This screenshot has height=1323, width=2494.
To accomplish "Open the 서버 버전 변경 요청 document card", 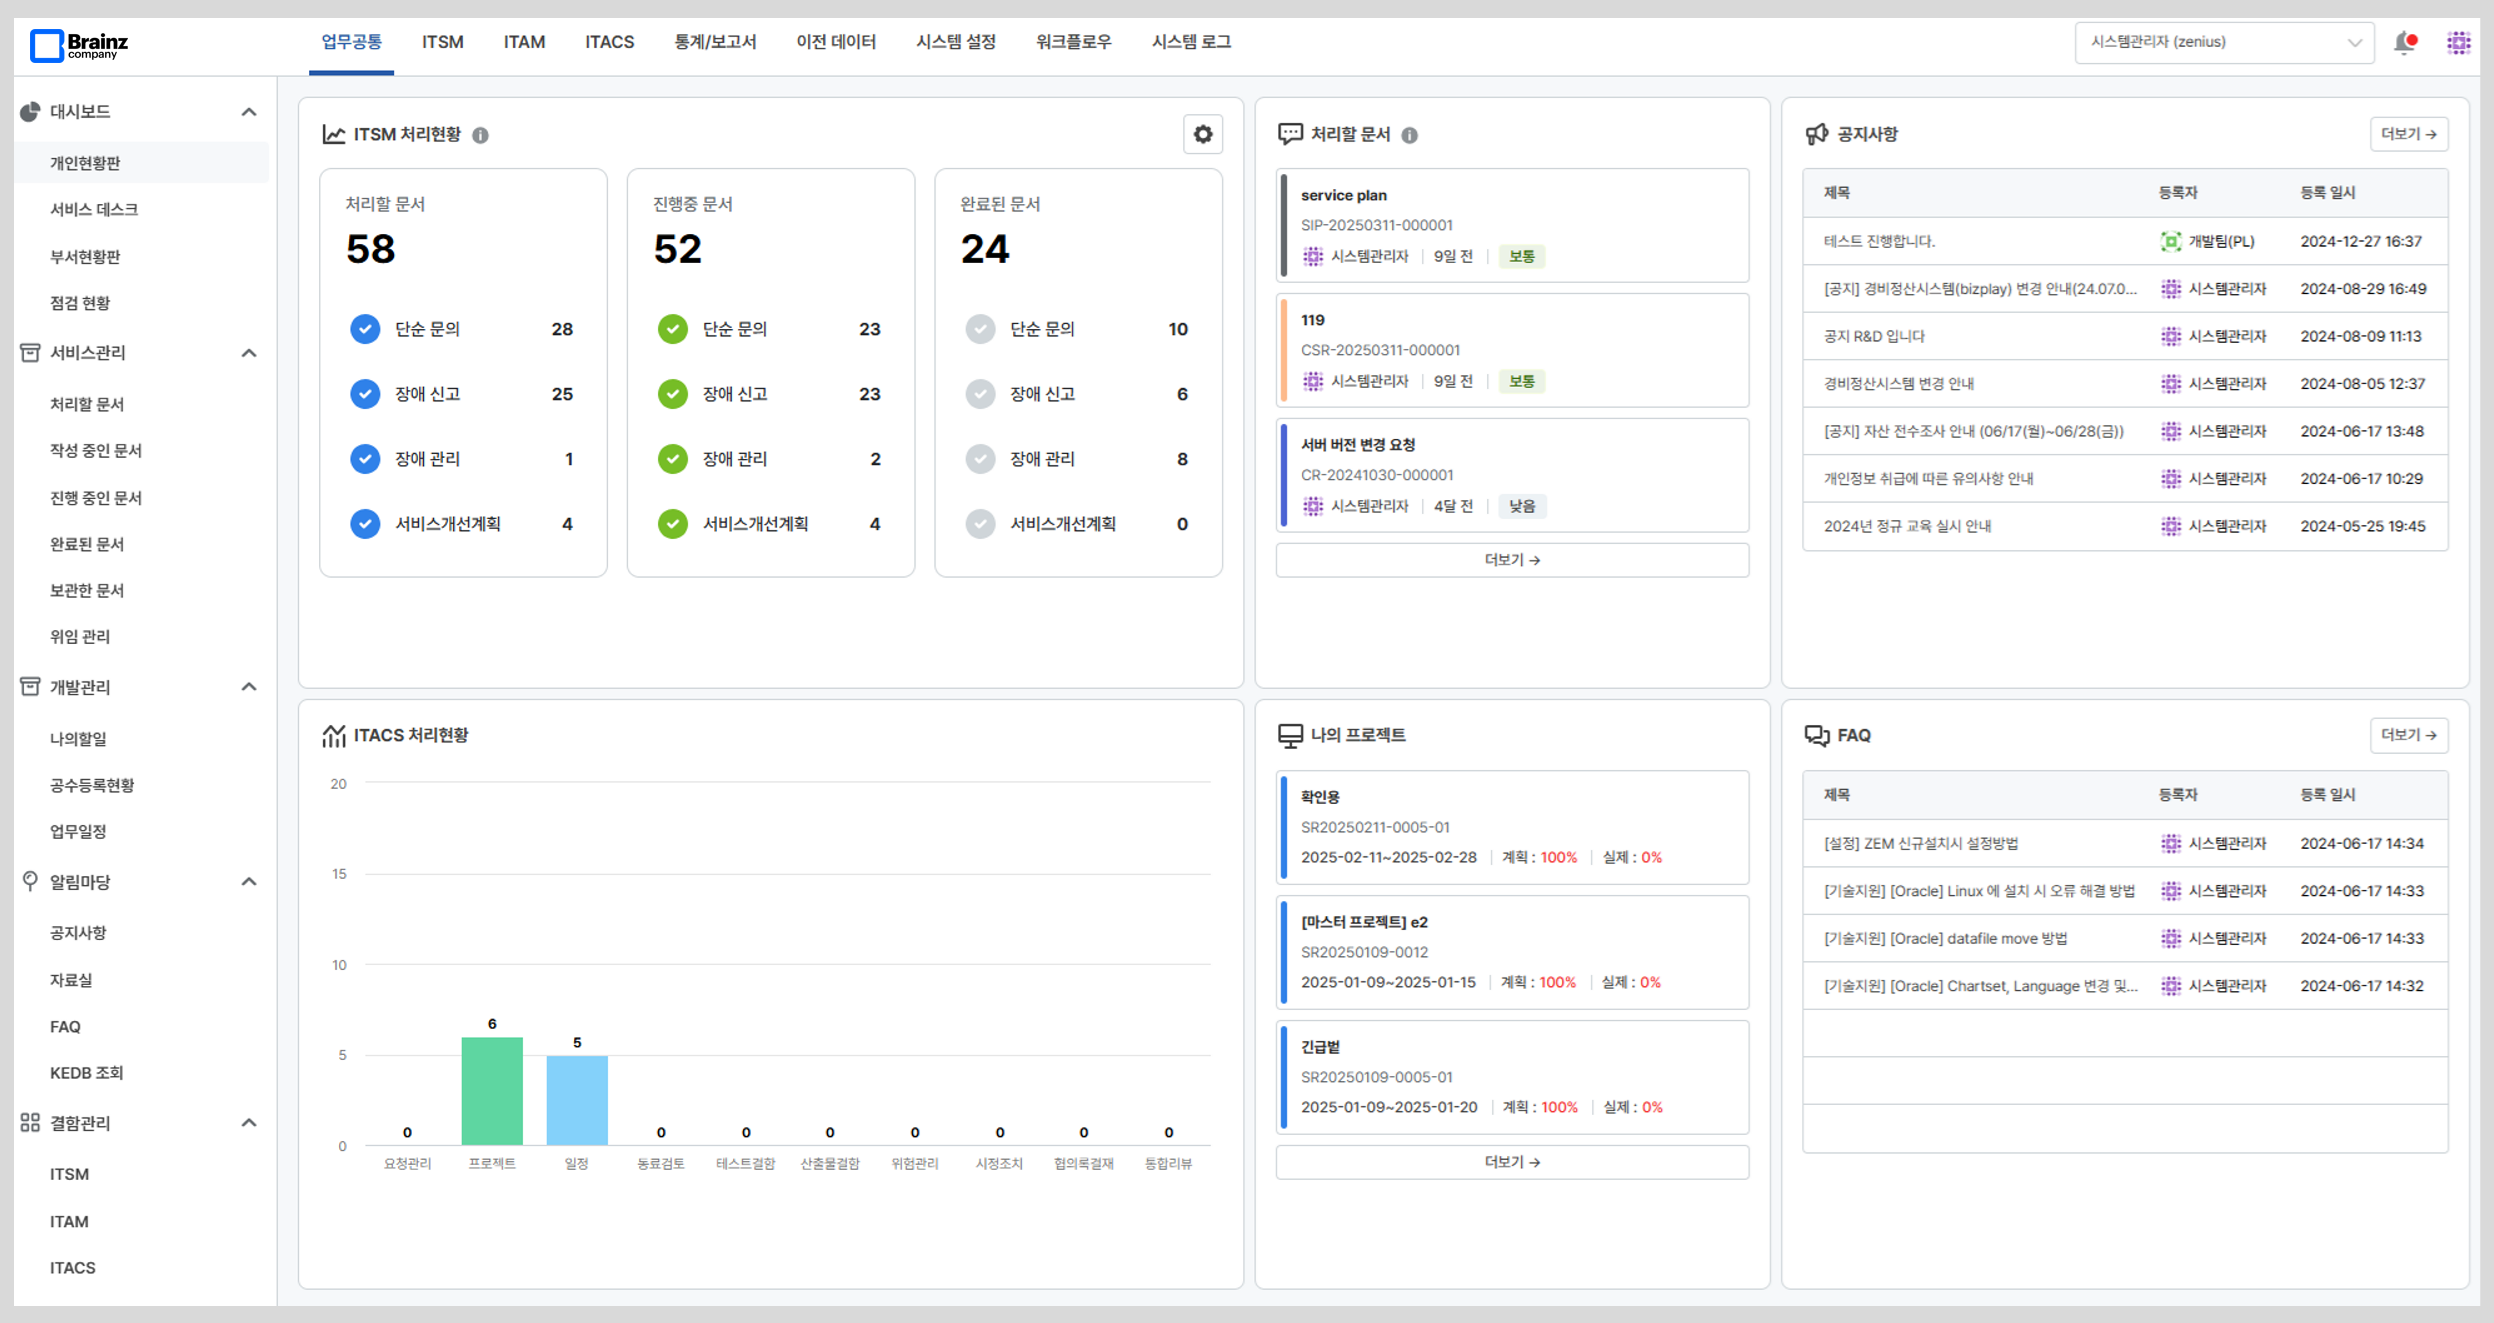I will (x=1512, y=475).
